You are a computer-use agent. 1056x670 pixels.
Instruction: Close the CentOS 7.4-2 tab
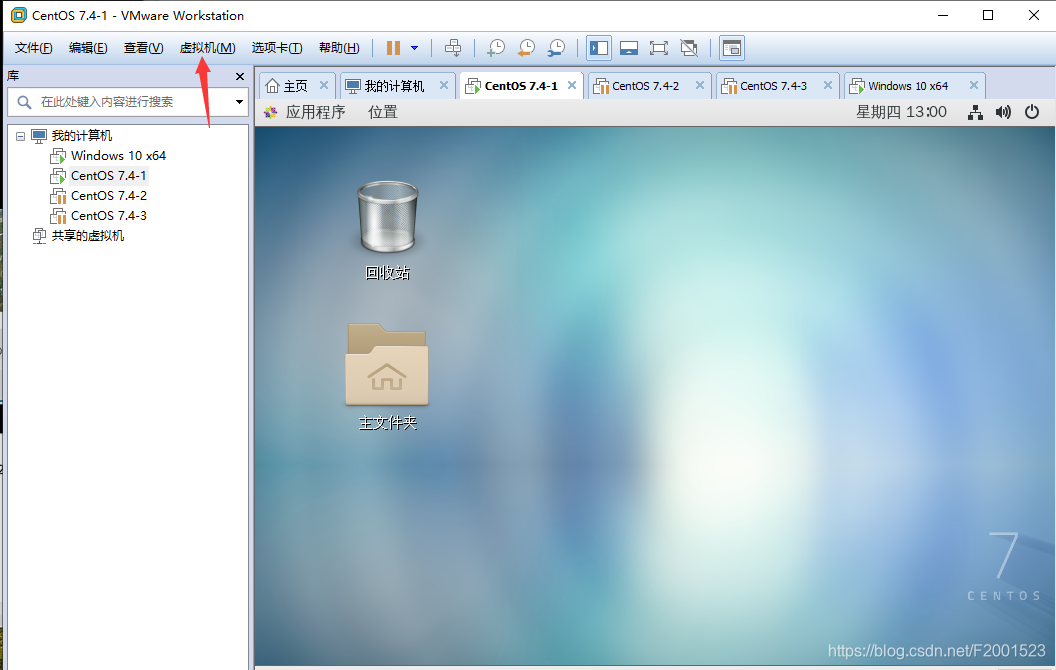pos(700,85)
